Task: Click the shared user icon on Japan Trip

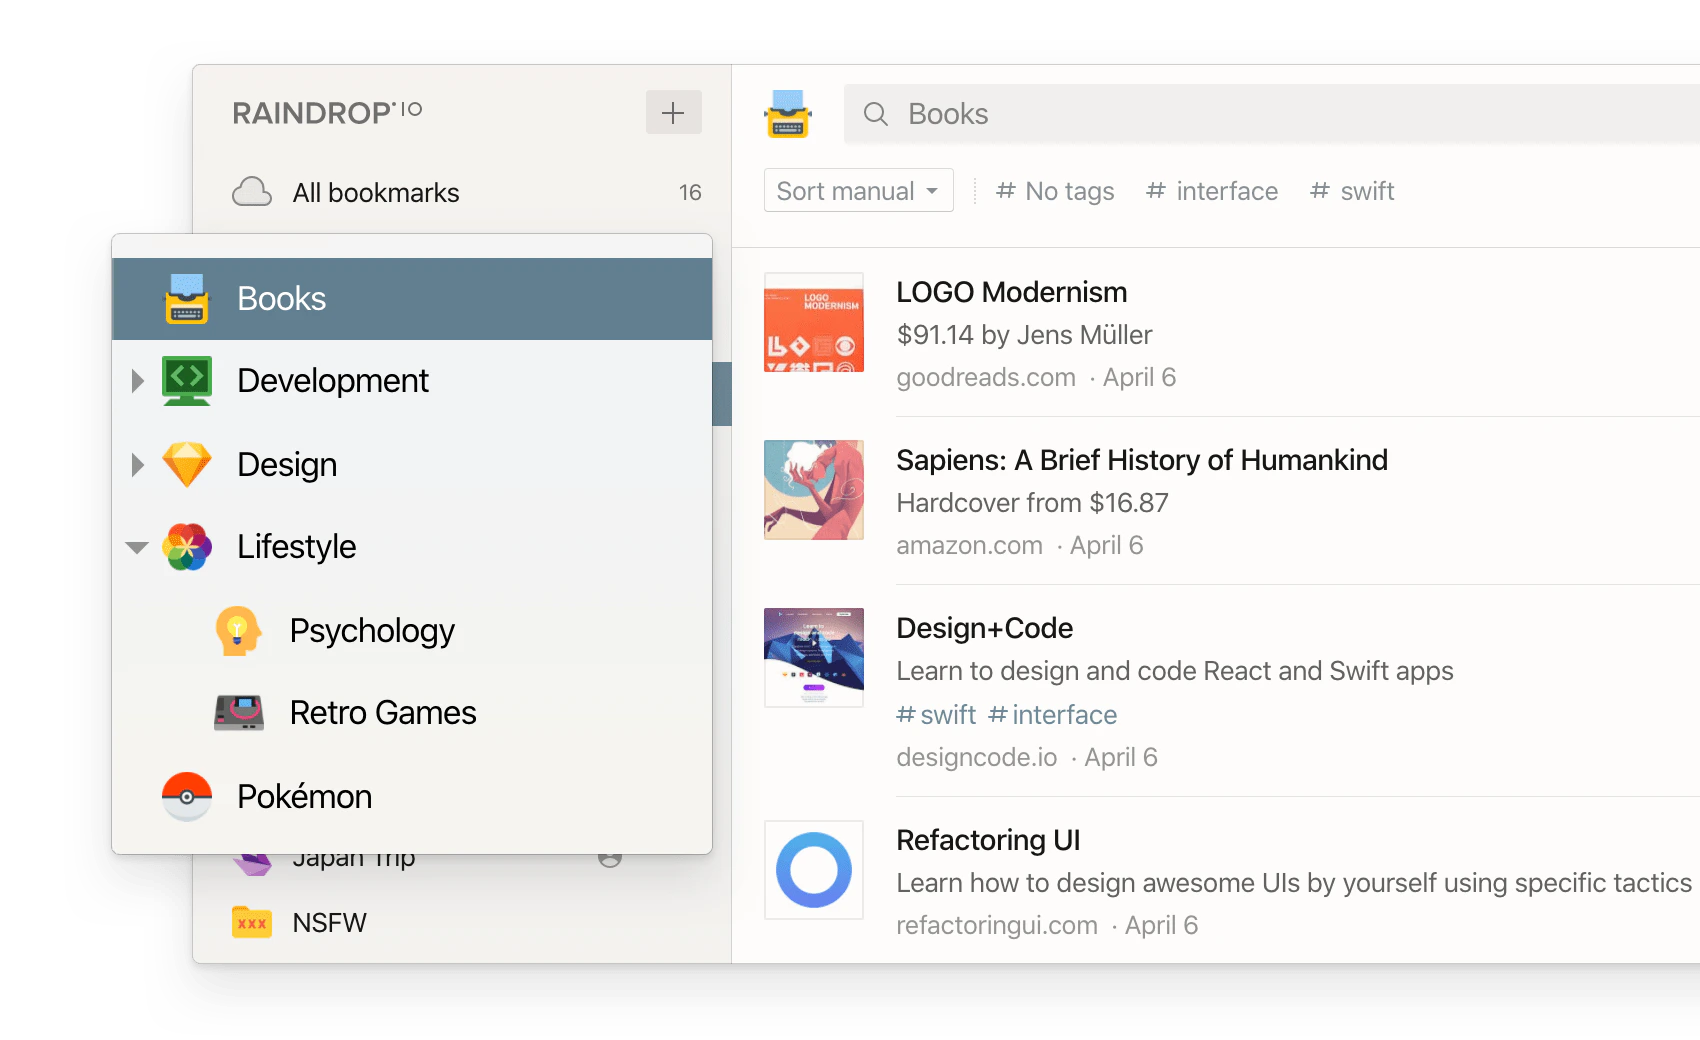Action: [x=610, y=860]
